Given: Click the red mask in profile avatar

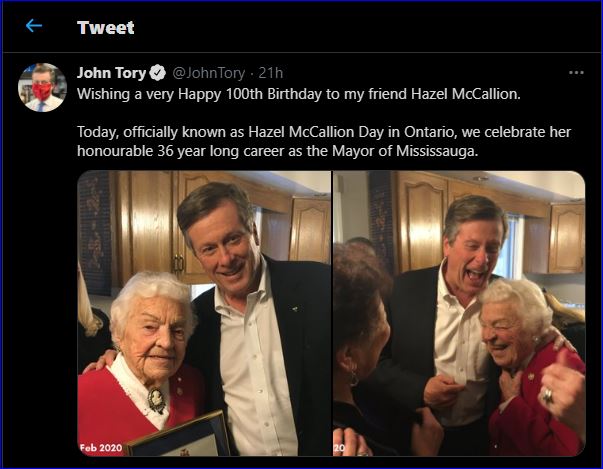Looking at the screenshot, I should pyautogui.click(x=42, y=92).
